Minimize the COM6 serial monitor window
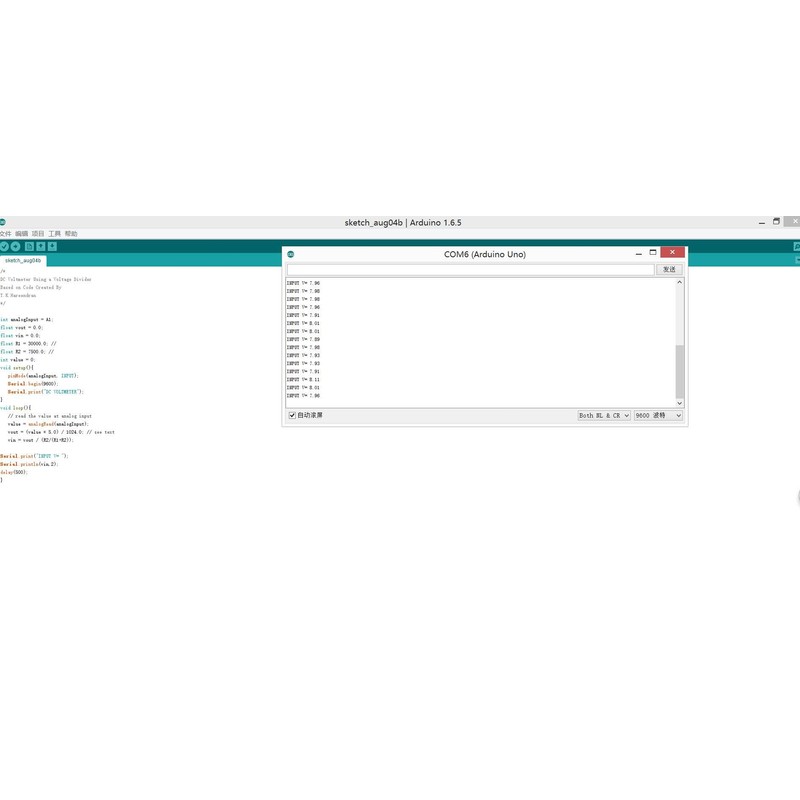 pyautogui.click(x=638, y=254)
